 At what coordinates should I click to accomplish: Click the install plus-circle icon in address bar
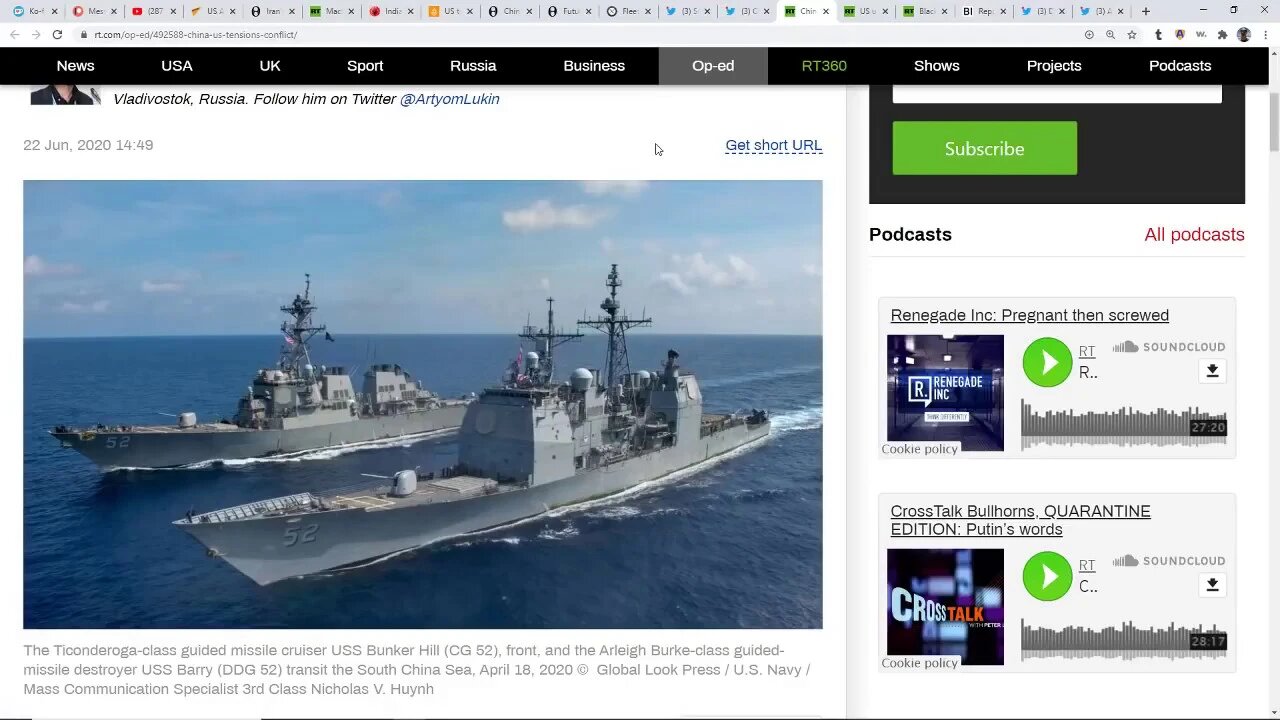1089,34
